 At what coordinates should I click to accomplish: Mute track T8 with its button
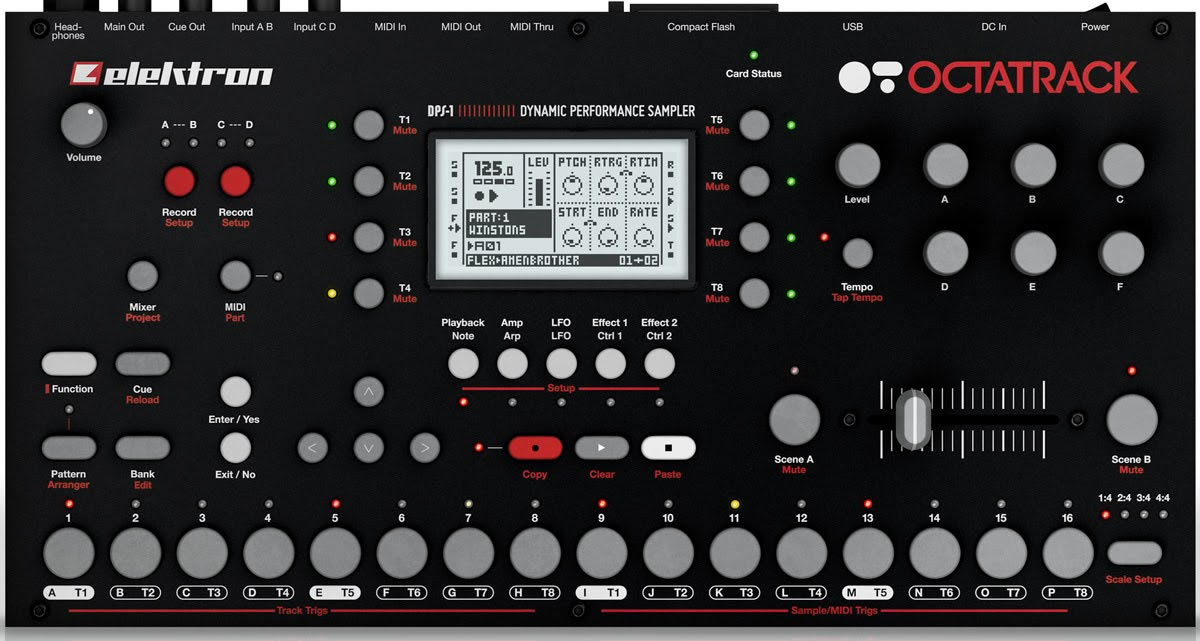[x=755, y=293]
